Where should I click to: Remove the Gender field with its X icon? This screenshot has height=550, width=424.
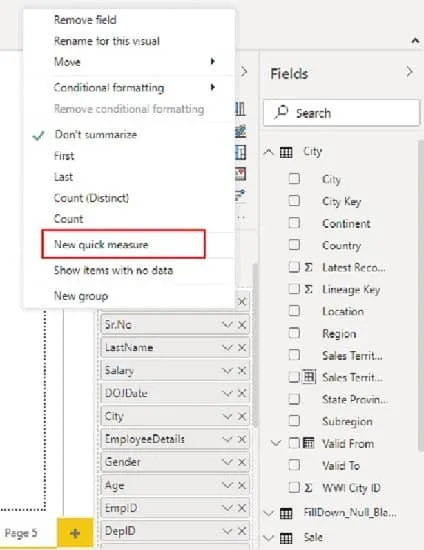242,462
